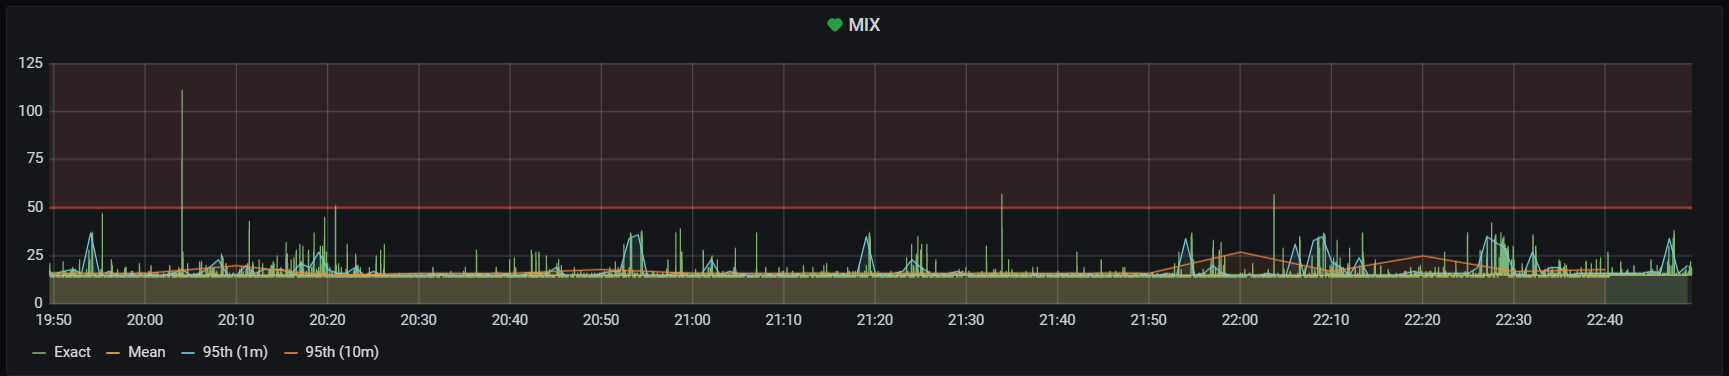Toggle the Mean series in legend

click(x=147, y=352)
